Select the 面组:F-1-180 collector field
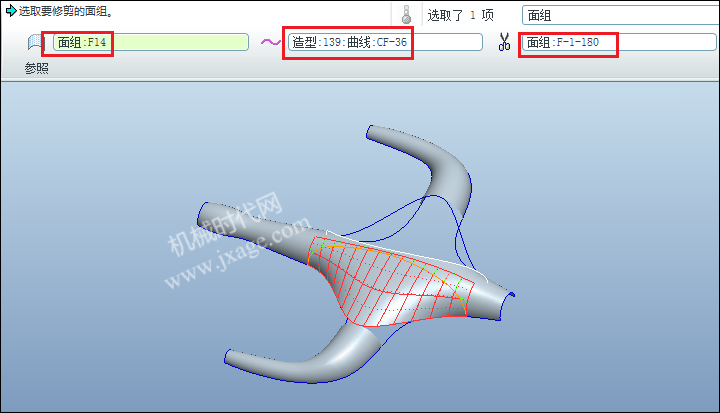Viewport: 720px width, 413px height. (619, 42)
